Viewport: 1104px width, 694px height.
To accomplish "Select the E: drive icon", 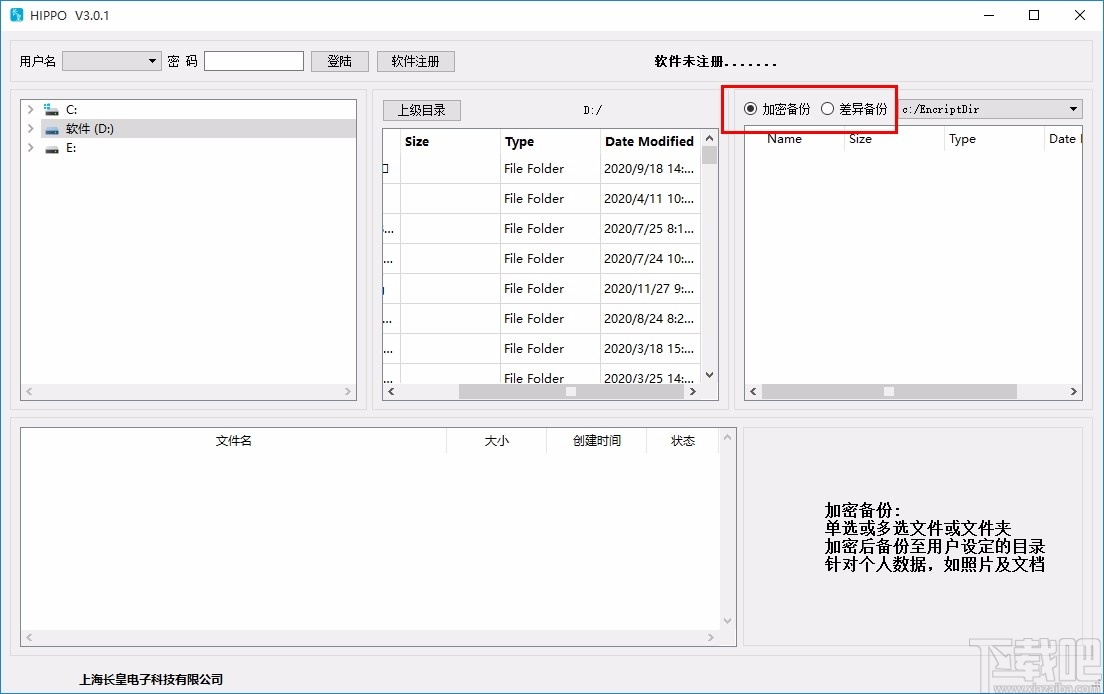I will click(52, 148).
